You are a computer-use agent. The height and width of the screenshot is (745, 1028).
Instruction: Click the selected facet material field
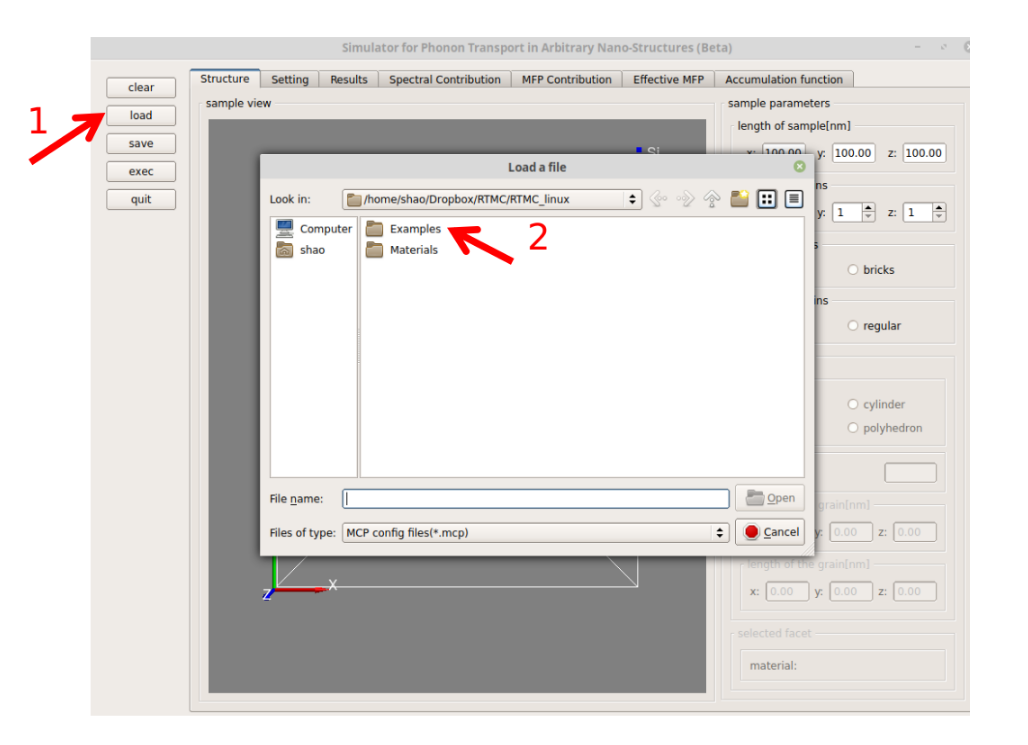tap(842, 666)
